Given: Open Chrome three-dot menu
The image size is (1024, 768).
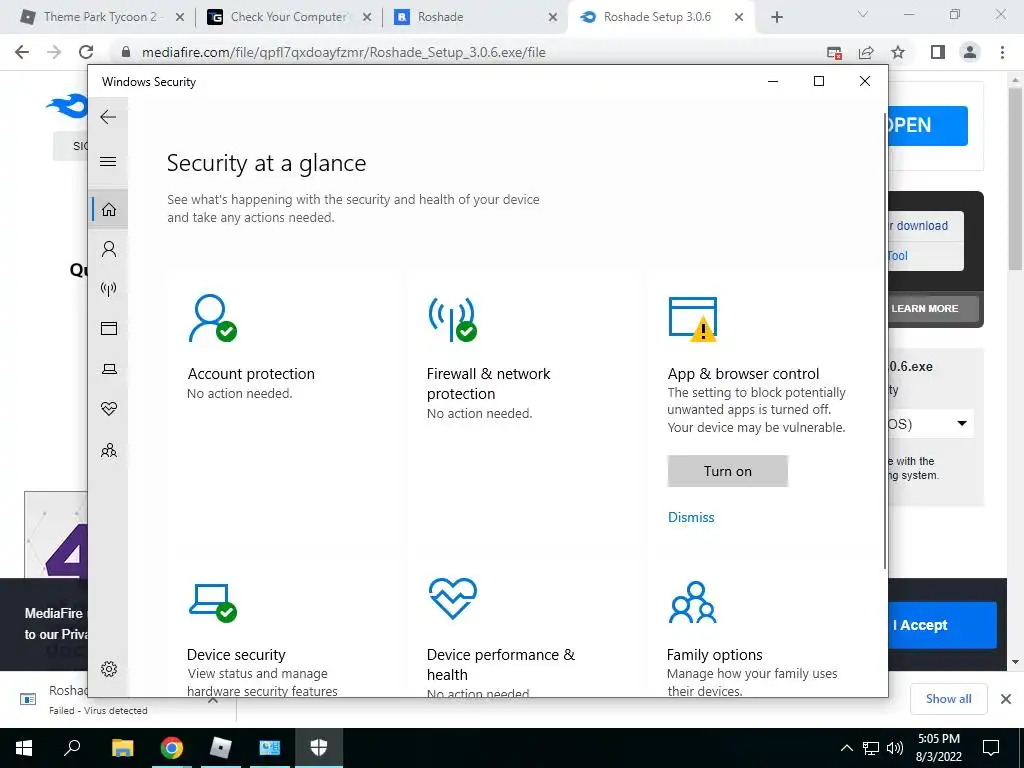Looking at the screenshot, I should (1002, 52).
